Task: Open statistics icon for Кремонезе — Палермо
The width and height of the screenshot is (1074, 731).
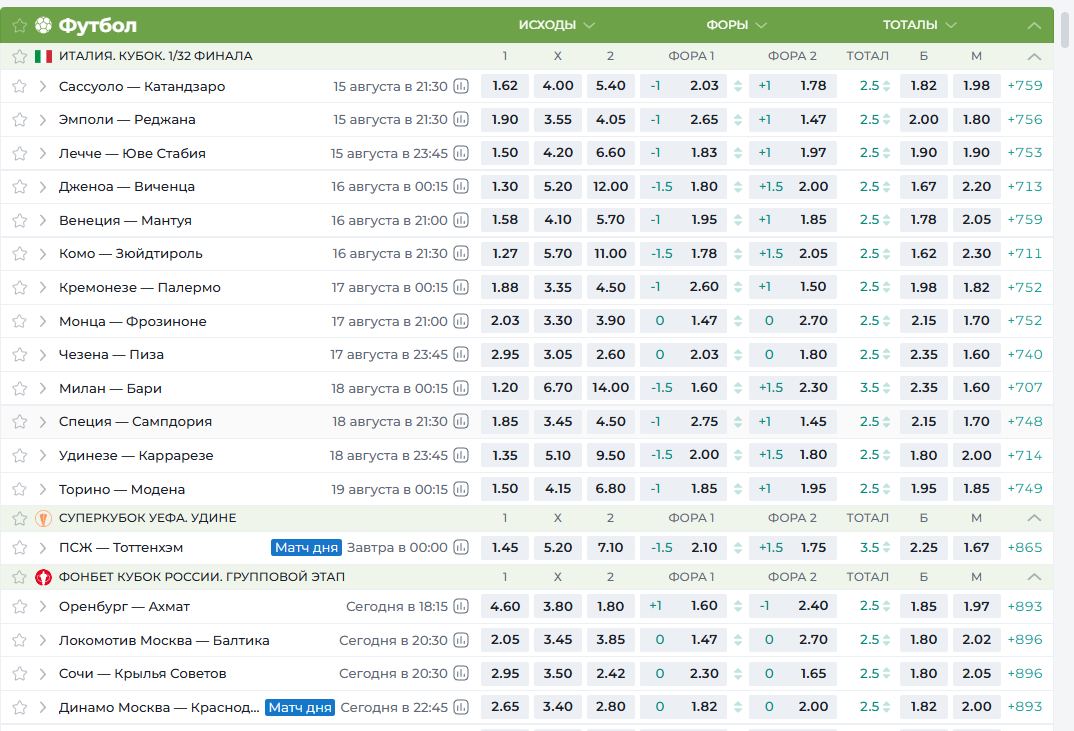Action: tap(461, 288)
